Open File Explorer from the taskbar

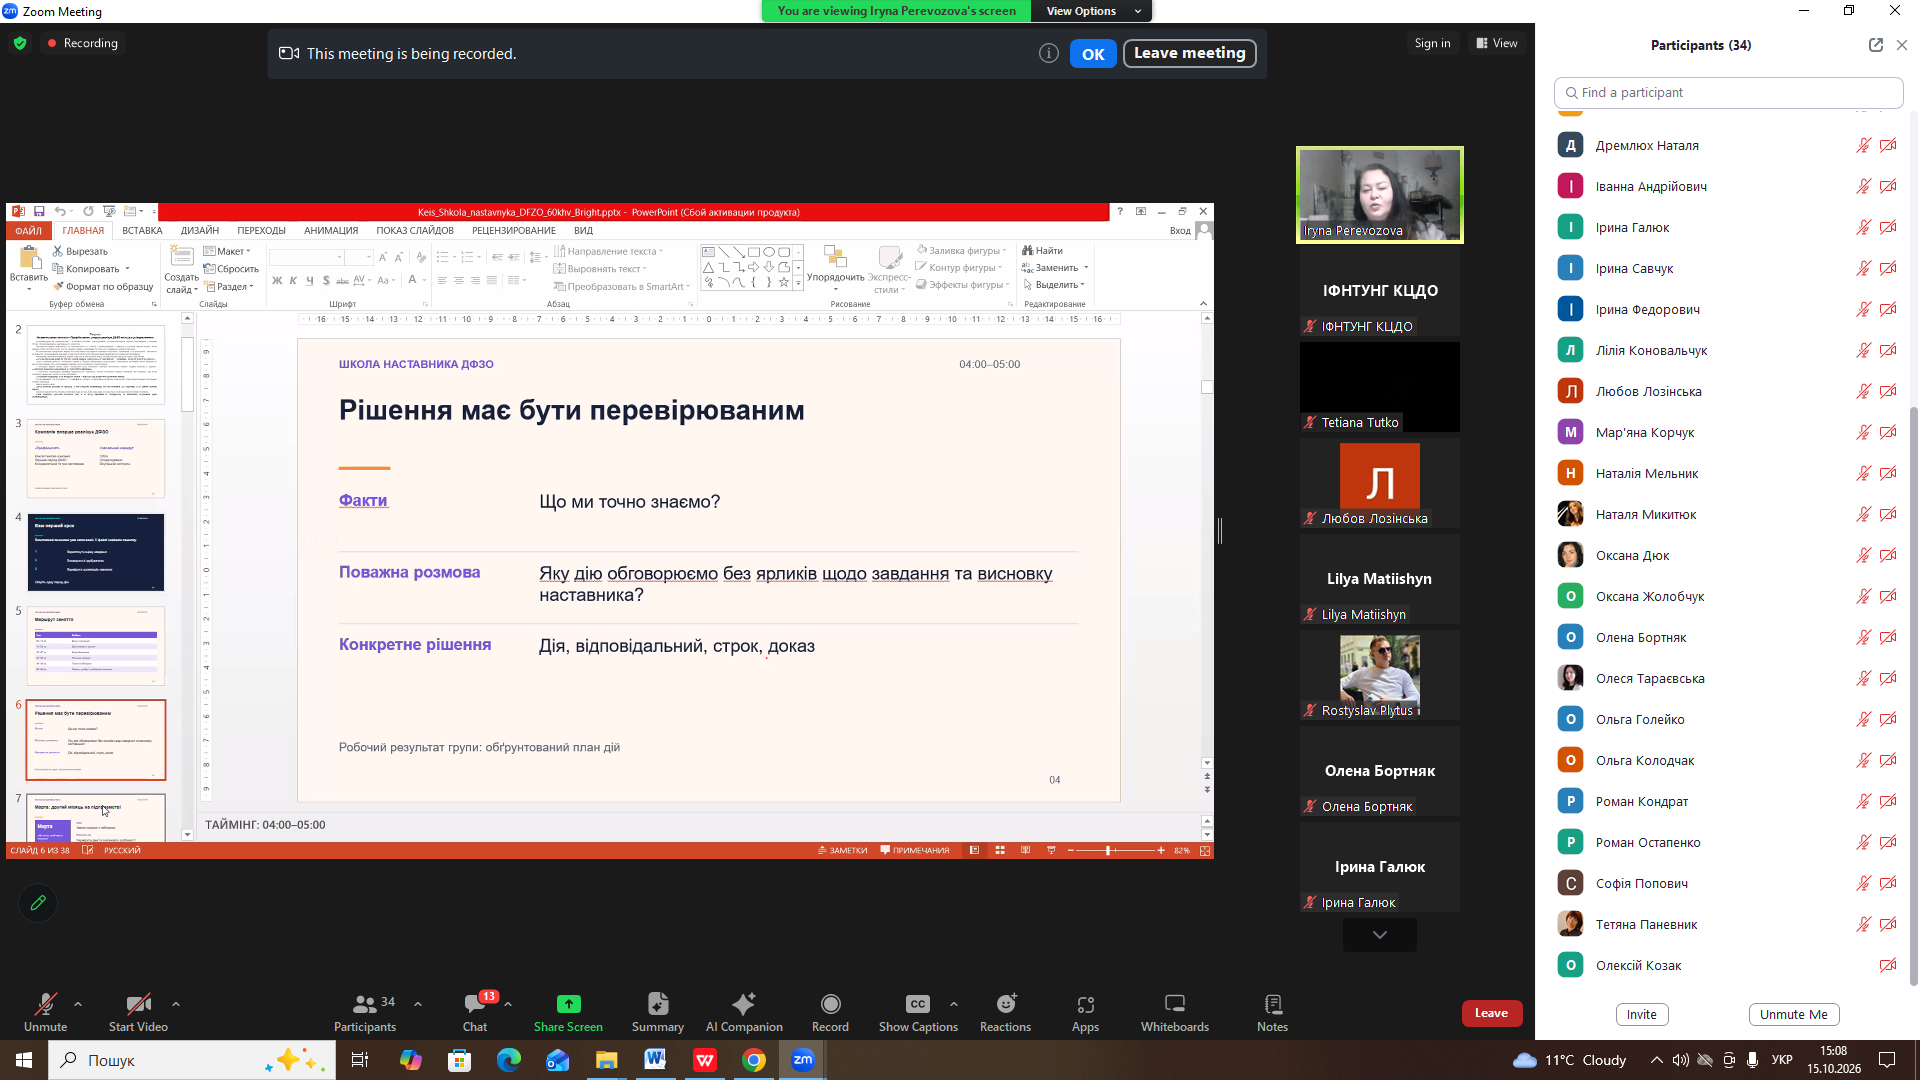606,1060
